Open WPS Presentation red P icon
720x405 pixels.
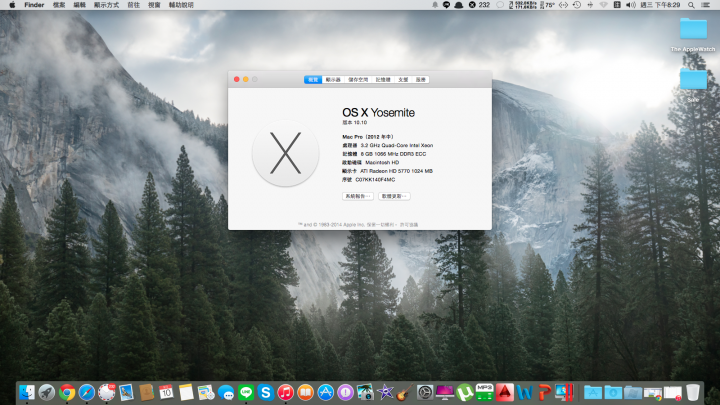coord(545,393)
